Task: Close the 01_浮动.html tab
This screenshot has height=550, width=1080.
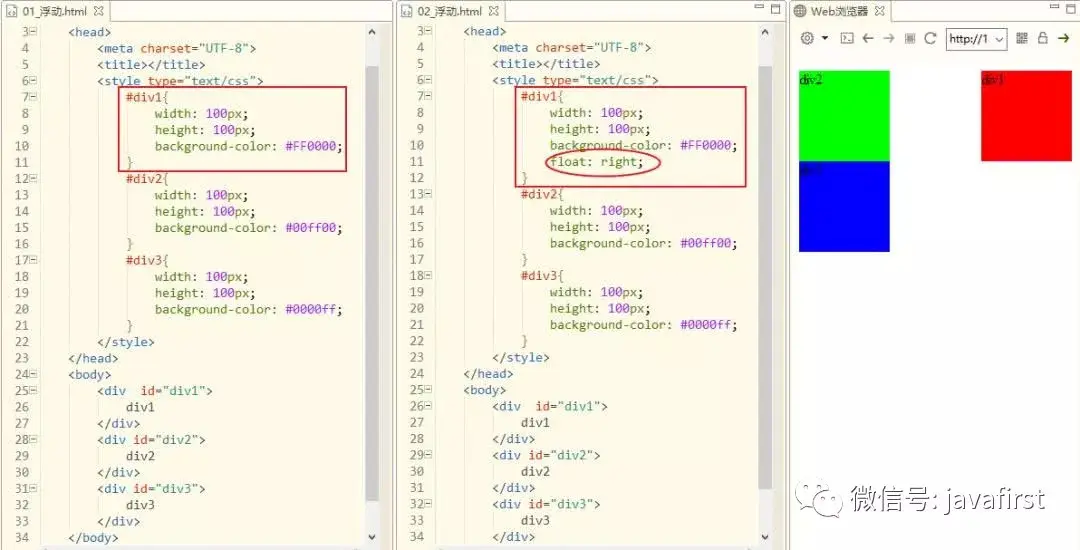Action: [x=98, y=11]
